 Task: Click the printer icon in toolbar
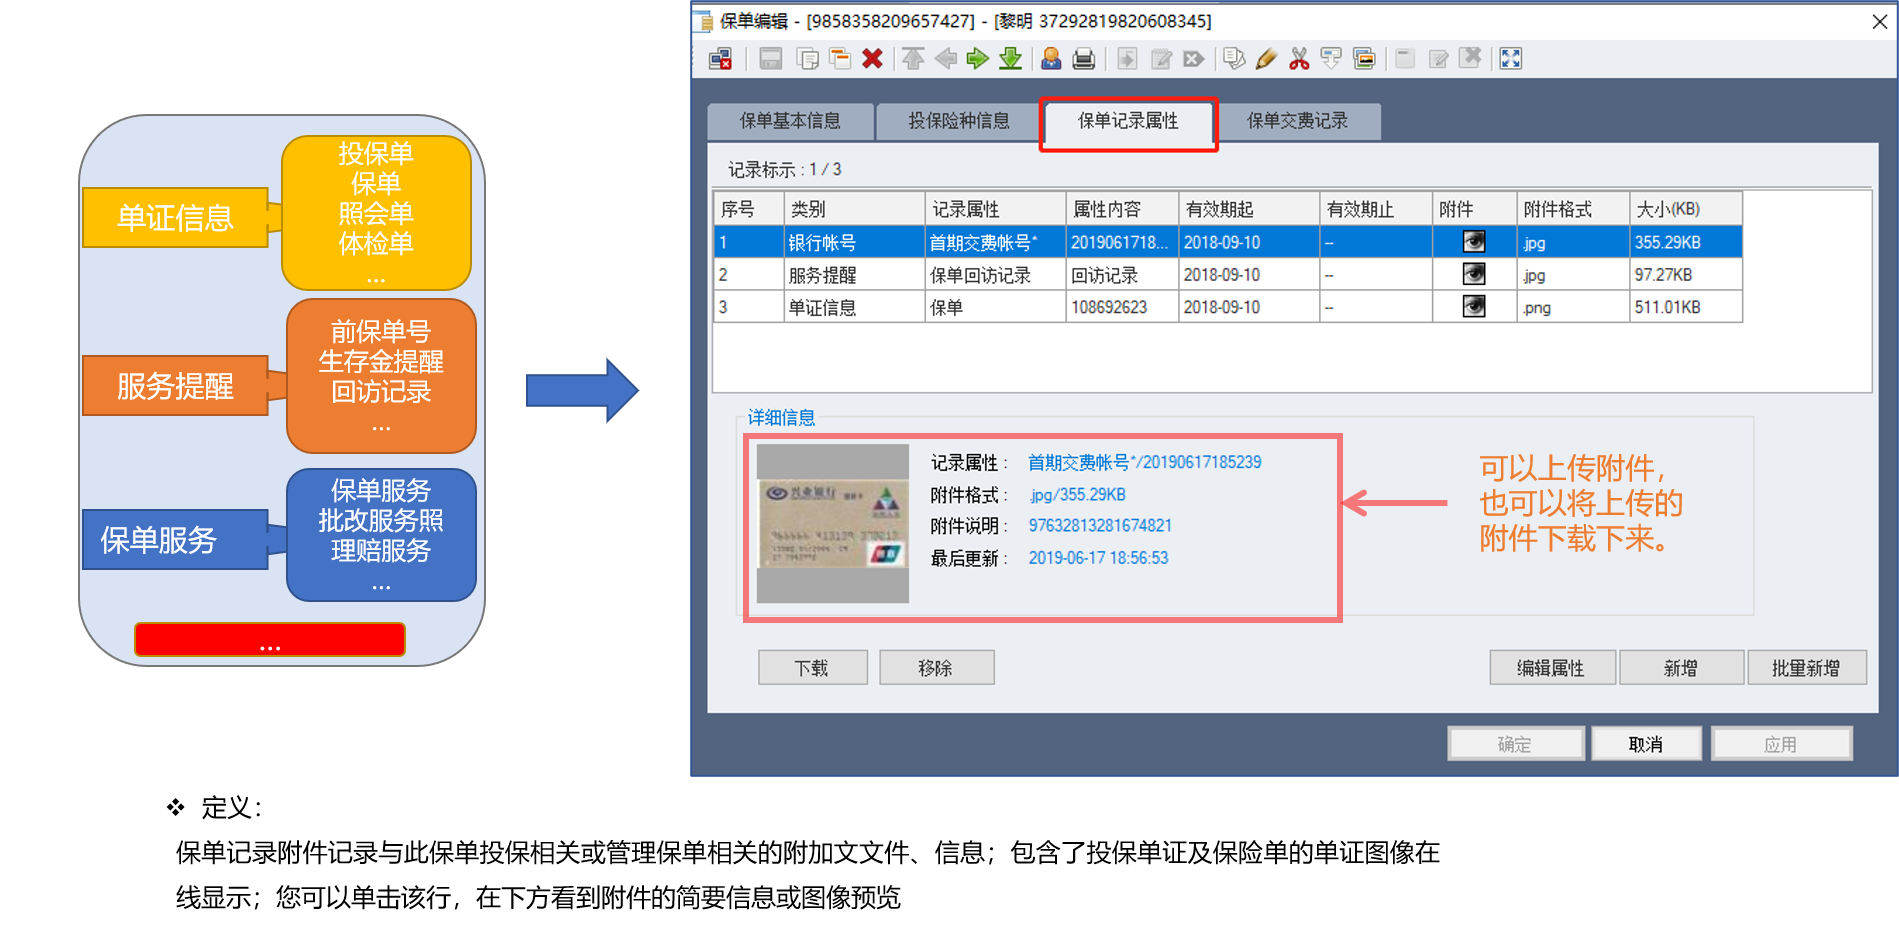(1083, 59)
